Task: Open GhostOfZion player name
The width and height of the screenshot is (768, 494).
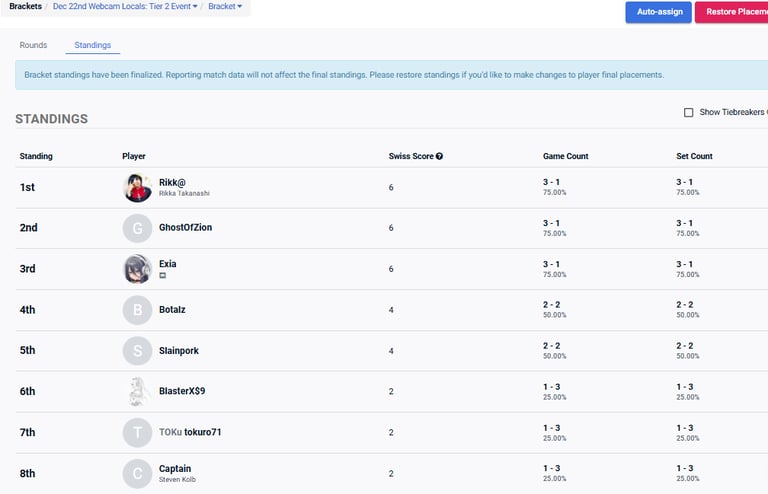Action: tap(185, 228)
